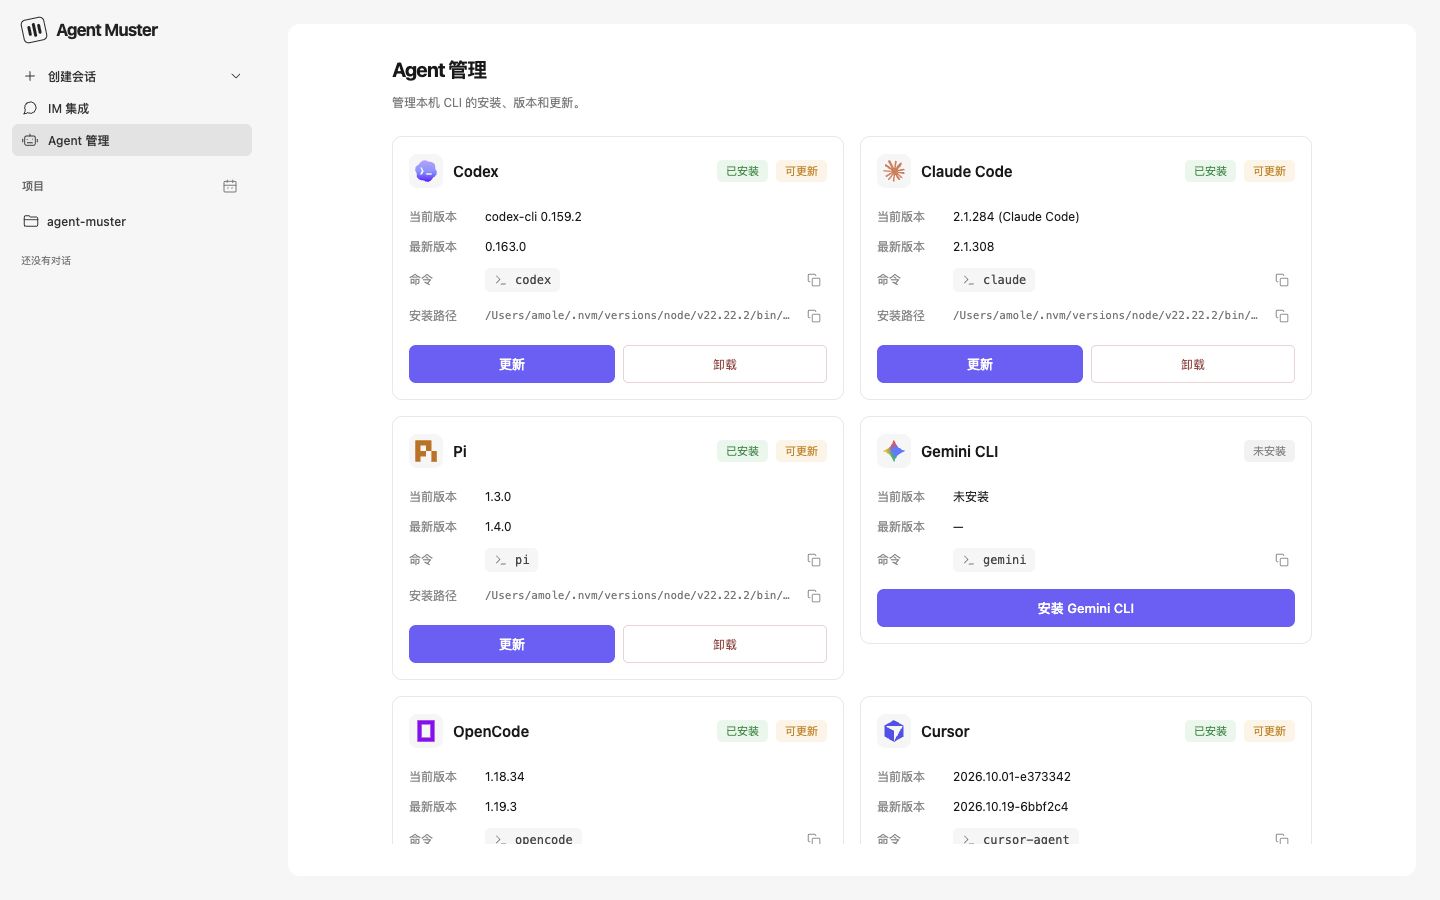Click OpenCode 可更新 badge
This screenshot has height=900, width=1440.
(802, 731)
